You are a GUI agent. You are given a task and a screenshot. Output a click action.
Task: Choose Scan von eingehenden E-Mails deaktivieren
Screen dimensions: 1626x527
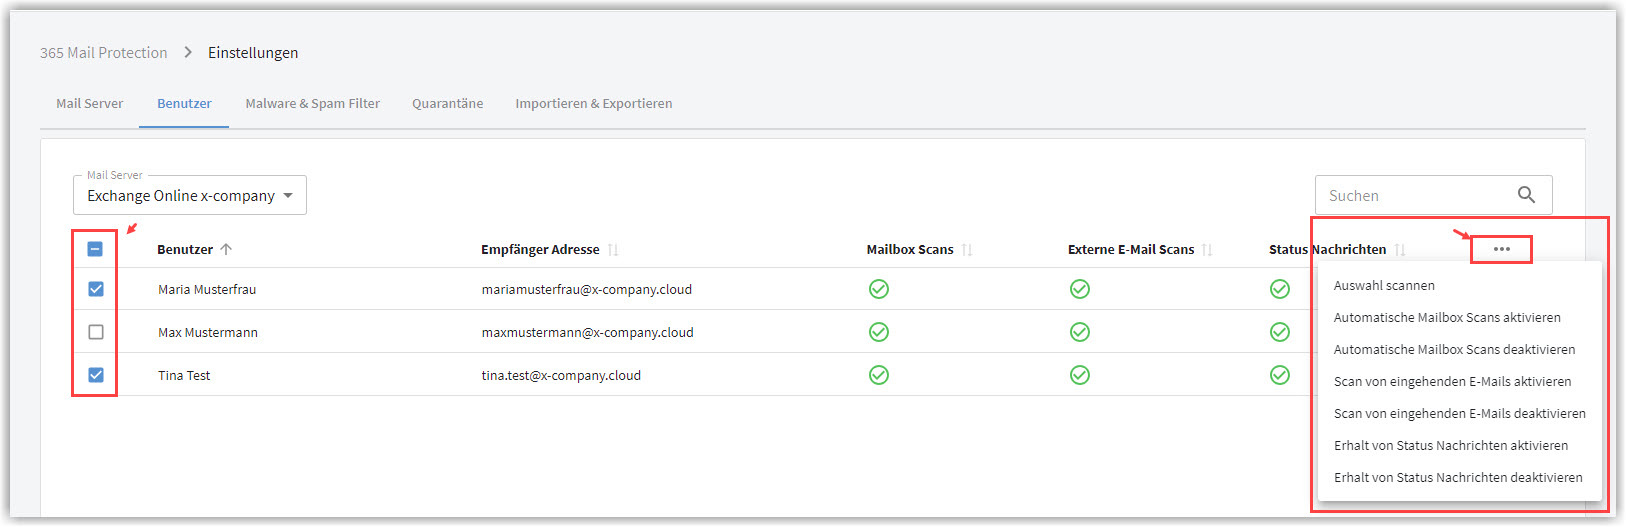coord(1459,413)
